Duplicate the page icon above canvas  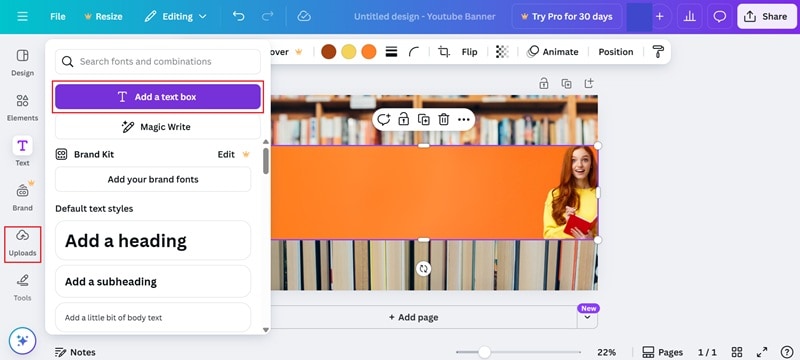pos(566,83)
